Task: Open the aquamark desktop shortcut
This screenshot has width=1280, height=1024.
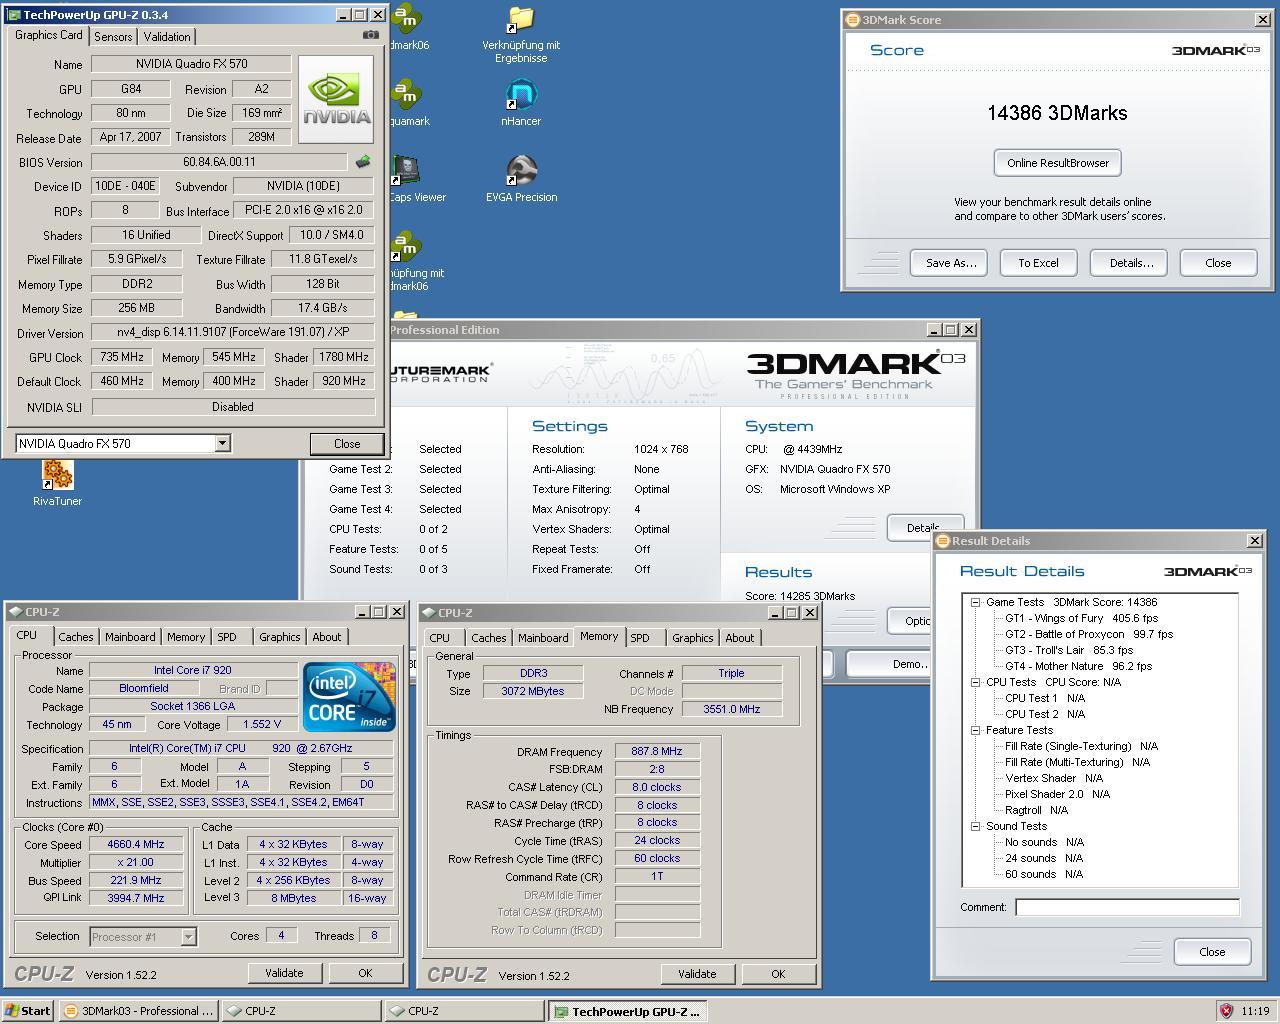Action: (408, 104)
